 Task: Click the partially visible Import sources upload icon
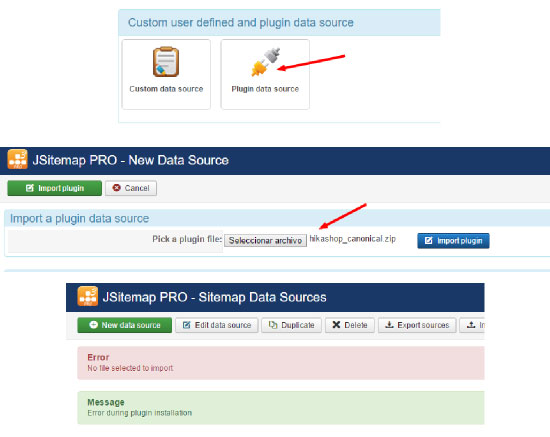coord(471,325)
